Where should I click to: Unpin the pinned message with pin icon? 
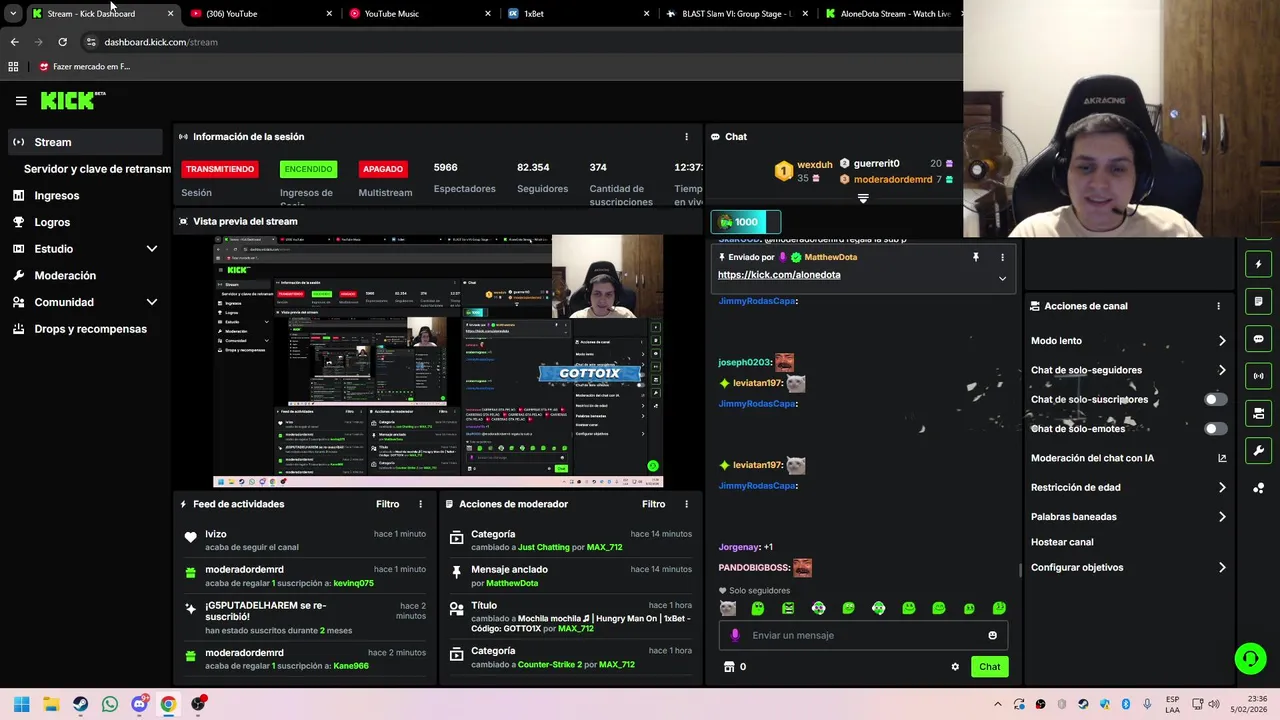[x=976, y=257]
